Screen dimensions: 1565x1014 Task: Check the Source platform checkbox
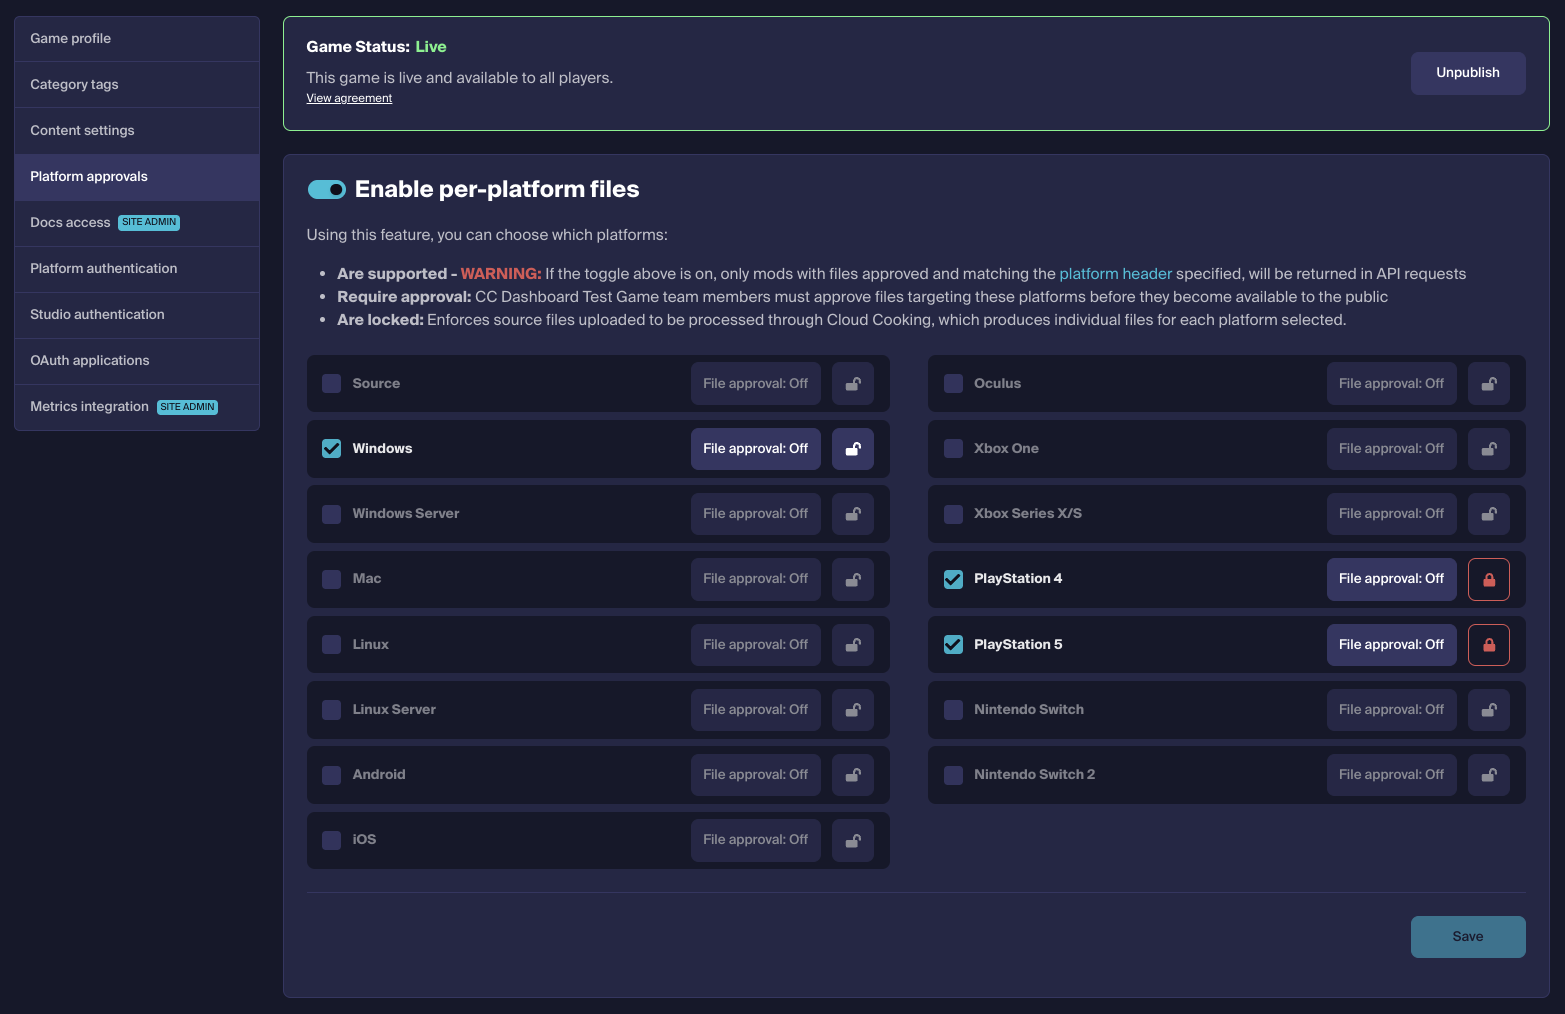click(x=332, y=384)
